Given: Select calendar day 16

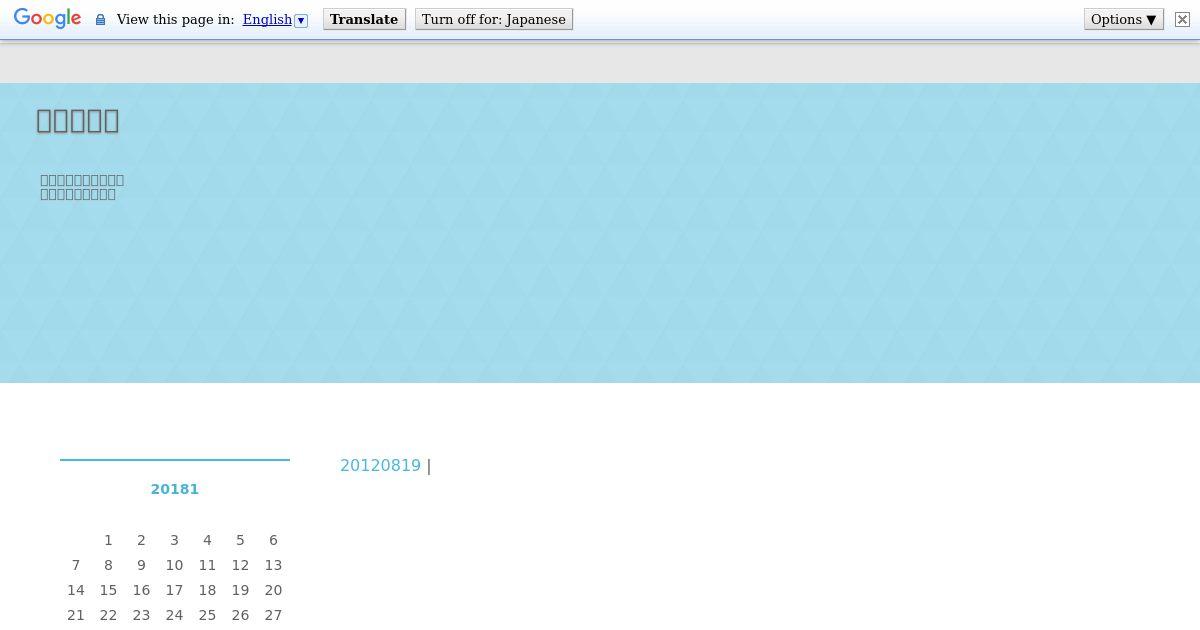Looking at the screenshot, I should click(141, 590).
